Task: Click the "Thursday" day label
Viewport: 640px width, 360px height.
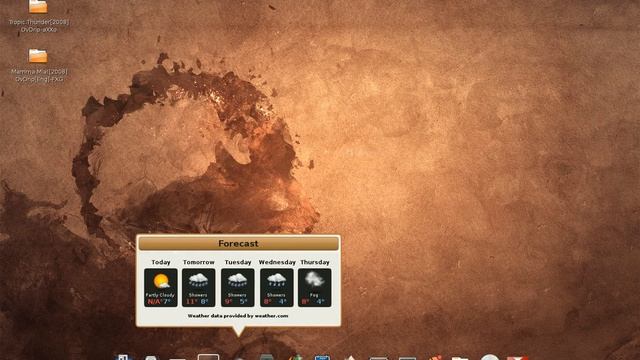Action: click(x=315, y=262)
